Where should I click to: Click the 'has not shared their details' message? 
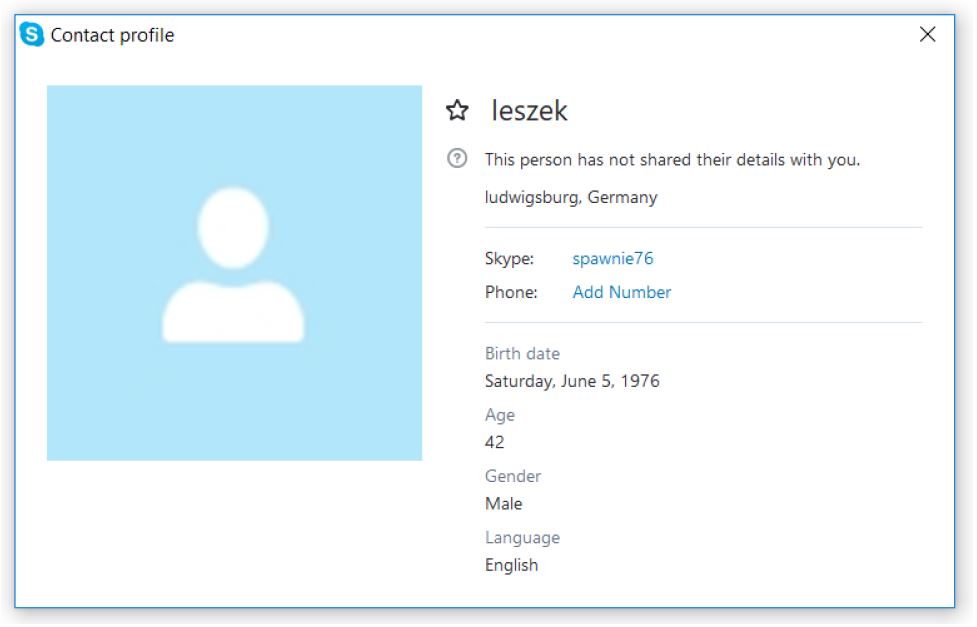pyautogui.click(x=671, y=159)
